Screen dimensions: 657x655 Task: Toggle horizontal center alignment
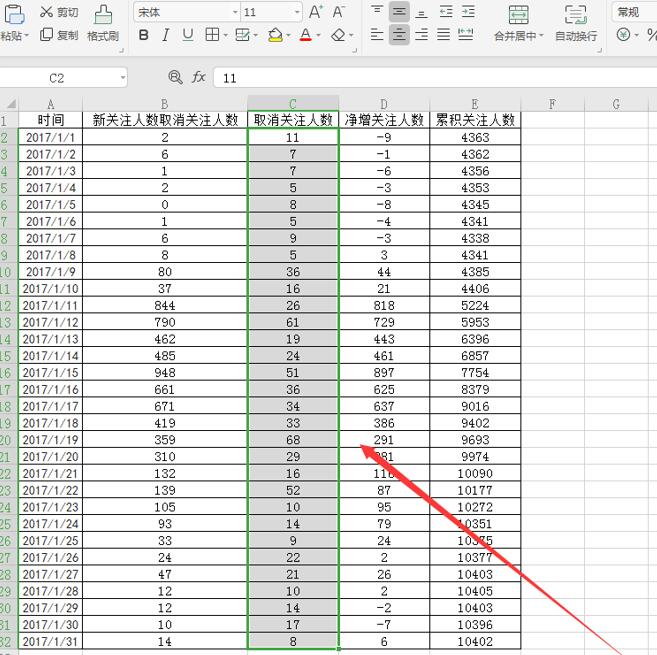coord(399,34)
